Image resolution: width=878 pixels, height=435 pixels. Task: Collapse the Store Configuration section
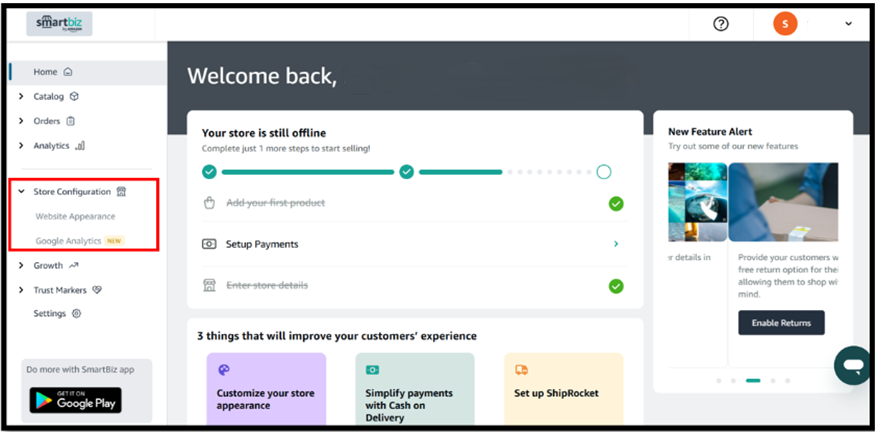click(21, 192)
